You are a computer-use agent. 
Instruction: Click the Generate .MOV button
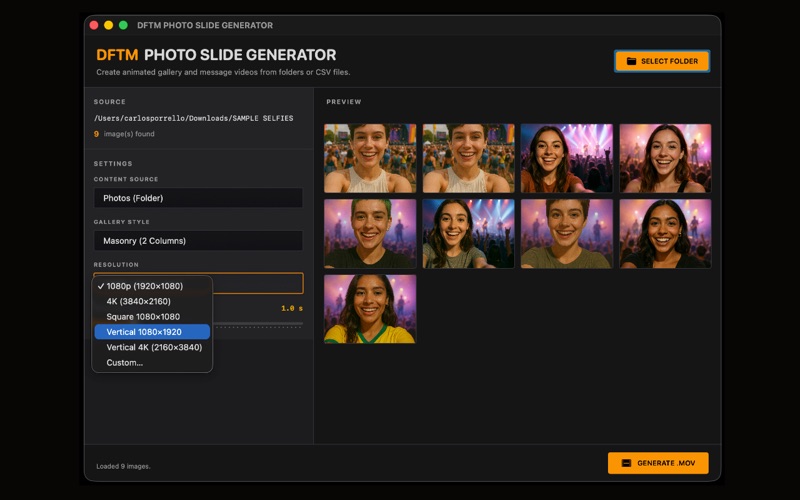pos(658,463)
